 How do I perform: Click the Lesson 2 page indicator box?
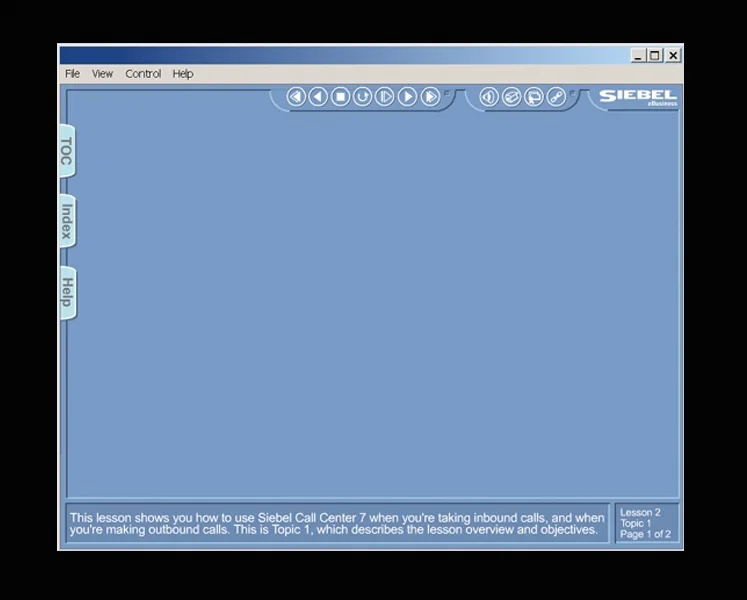click(647, 523)
